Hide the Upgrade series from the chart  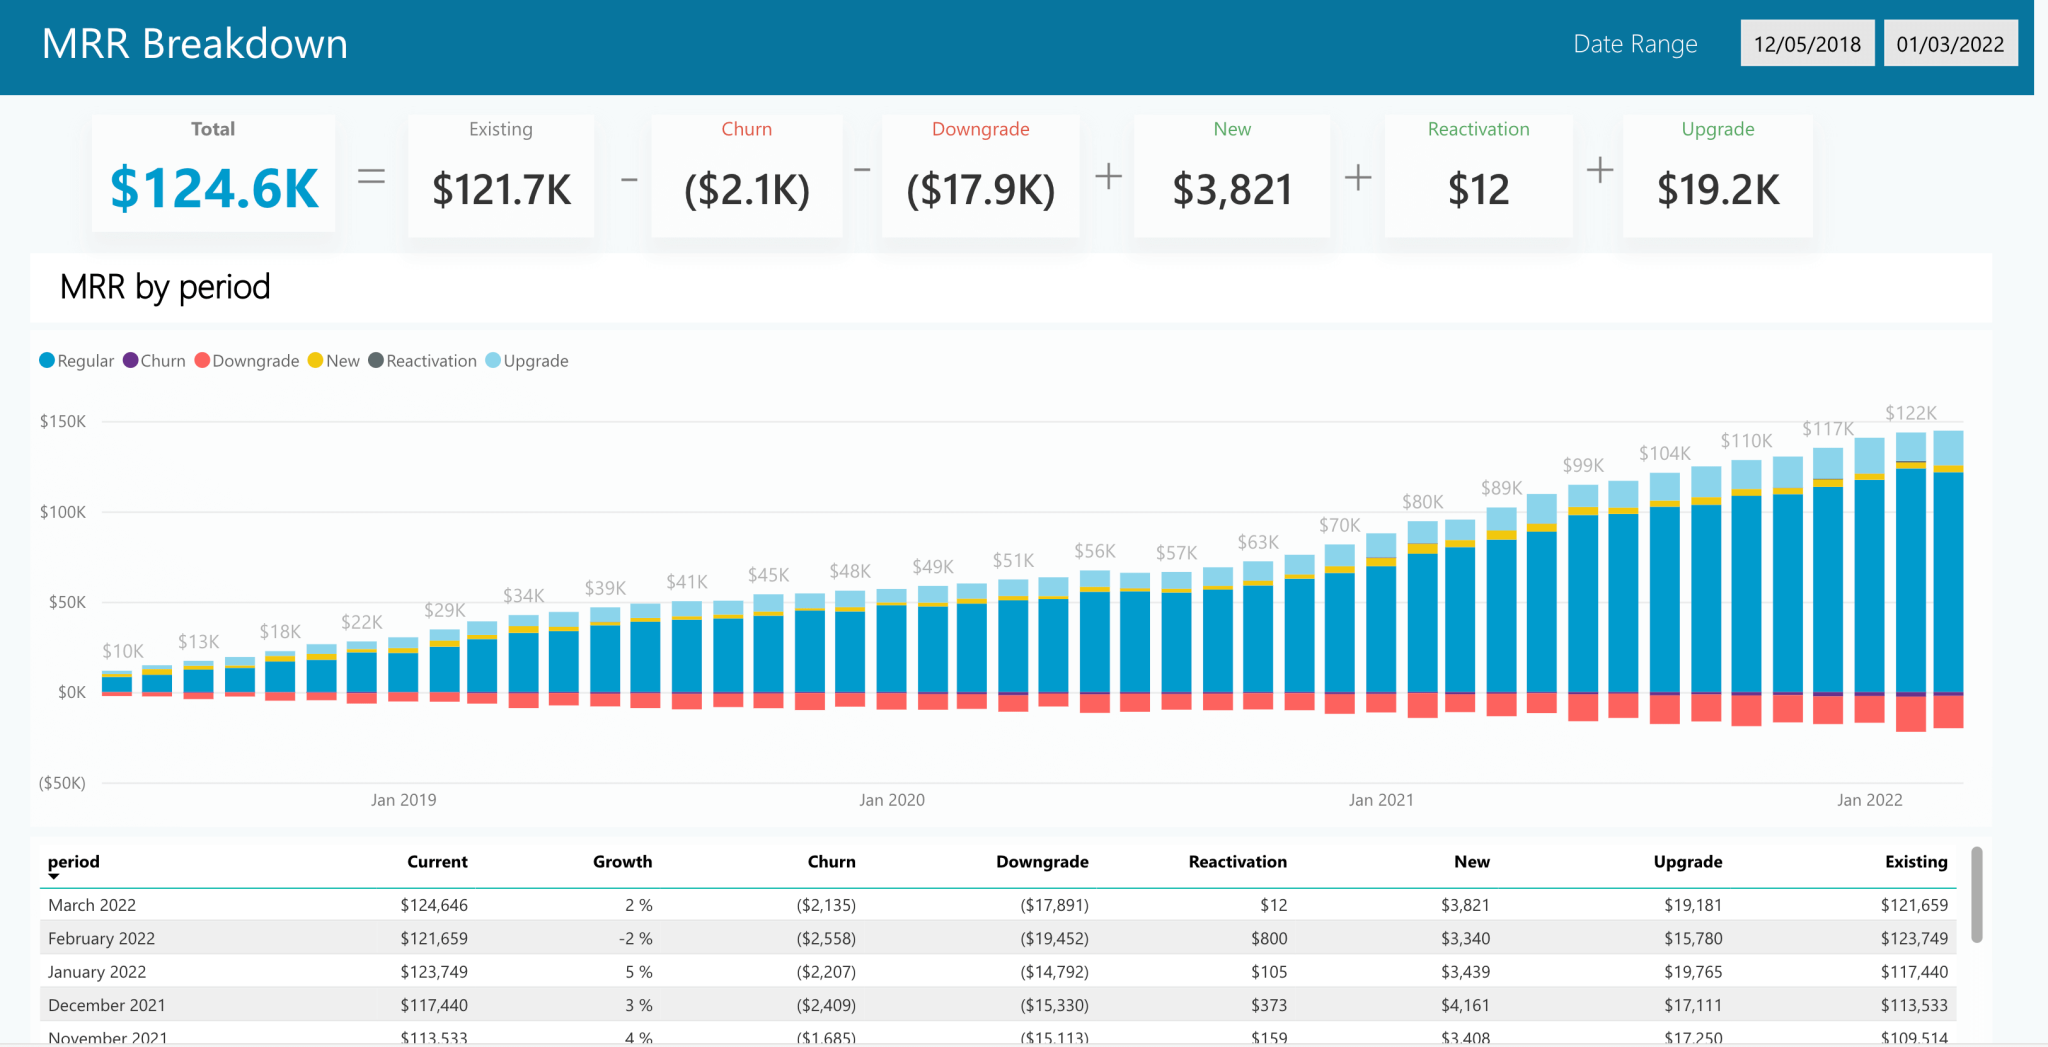coord(527,360)
